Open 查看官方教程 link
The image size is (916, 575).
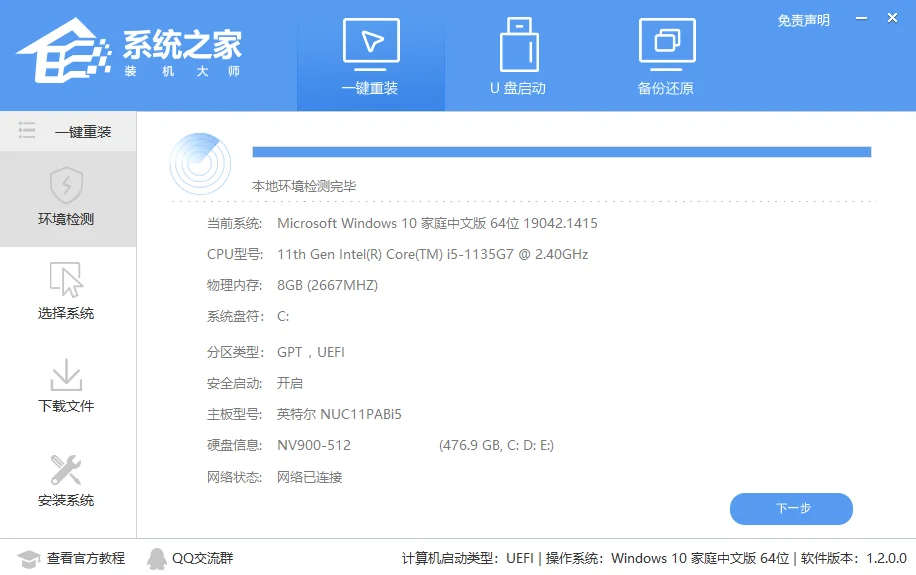pyautogui.click(x=86, y=559)
